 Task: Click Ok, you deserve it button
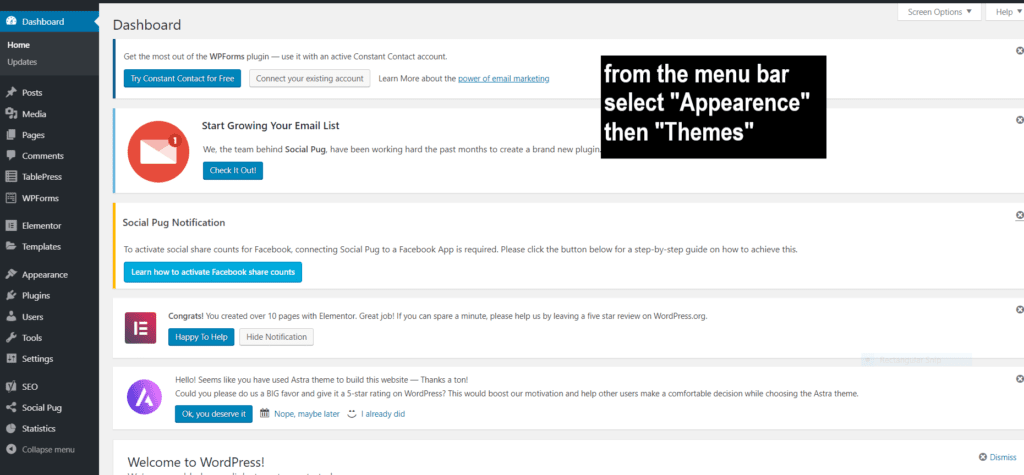[214, 414]
